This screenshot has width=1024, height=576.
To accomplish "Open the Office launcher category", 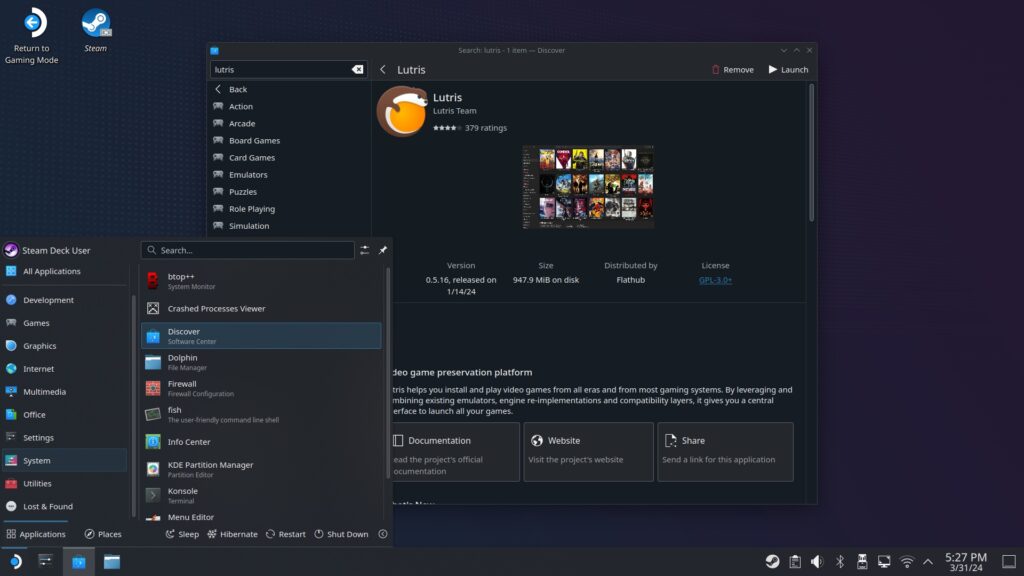I will pos(65,414).
